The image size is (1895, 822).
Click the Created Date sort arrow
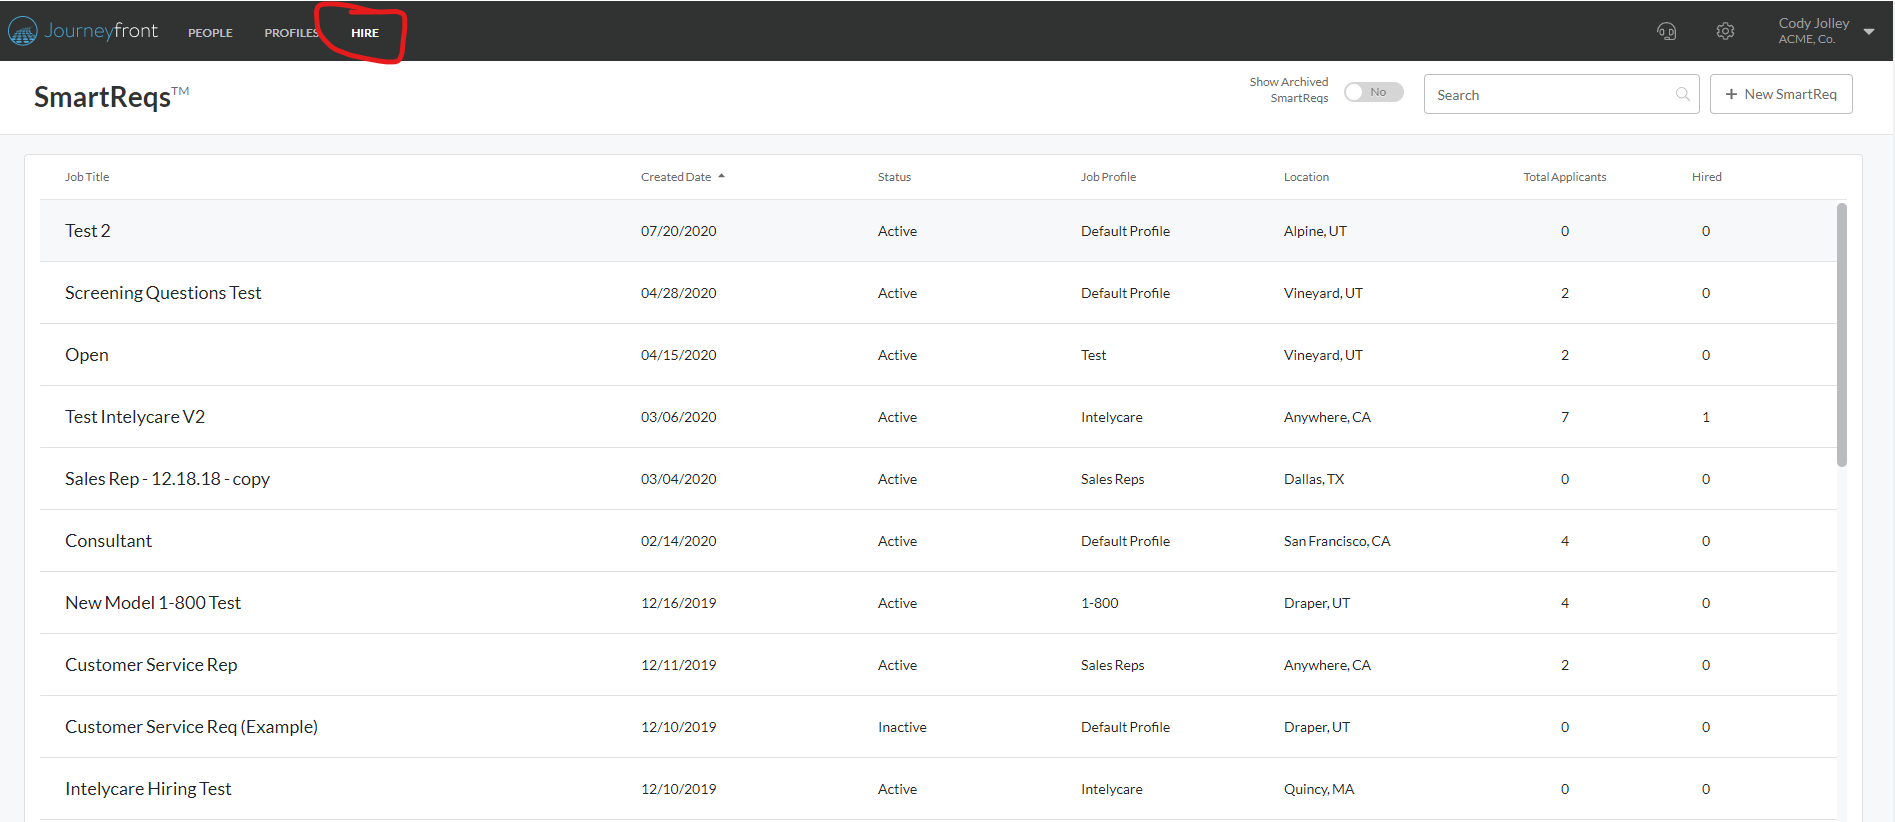(721, 176)
